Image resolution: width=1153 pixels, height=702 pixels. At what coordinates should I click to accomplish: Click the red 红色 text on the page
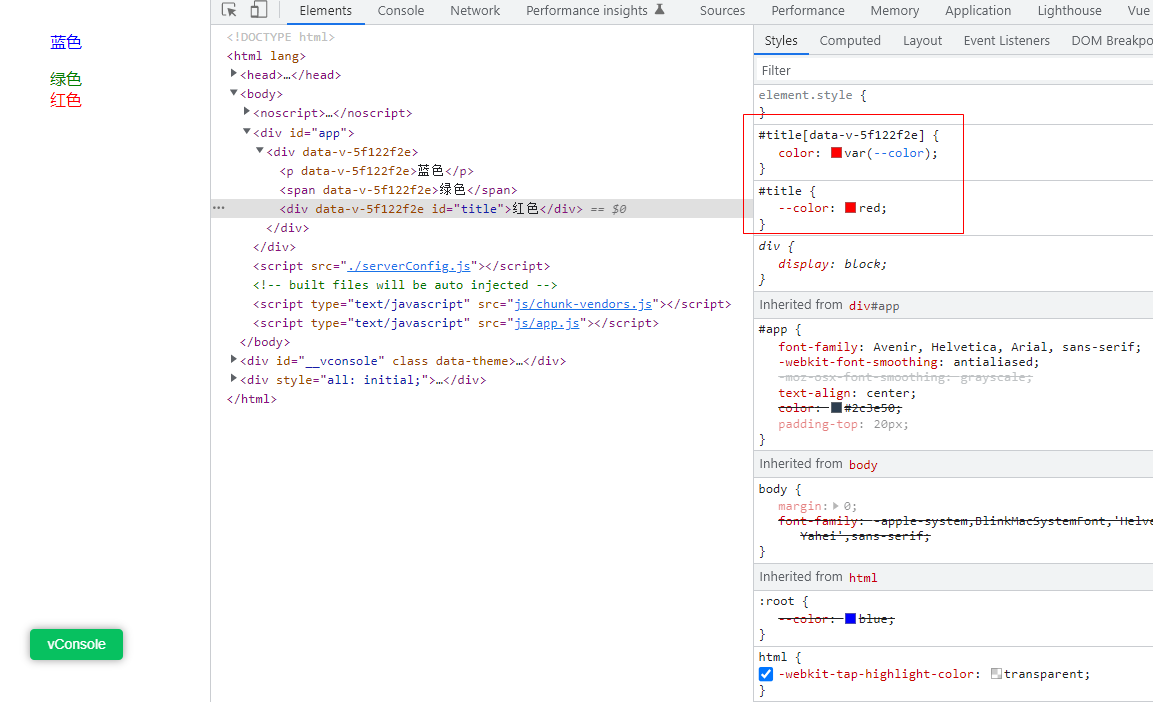65,100
